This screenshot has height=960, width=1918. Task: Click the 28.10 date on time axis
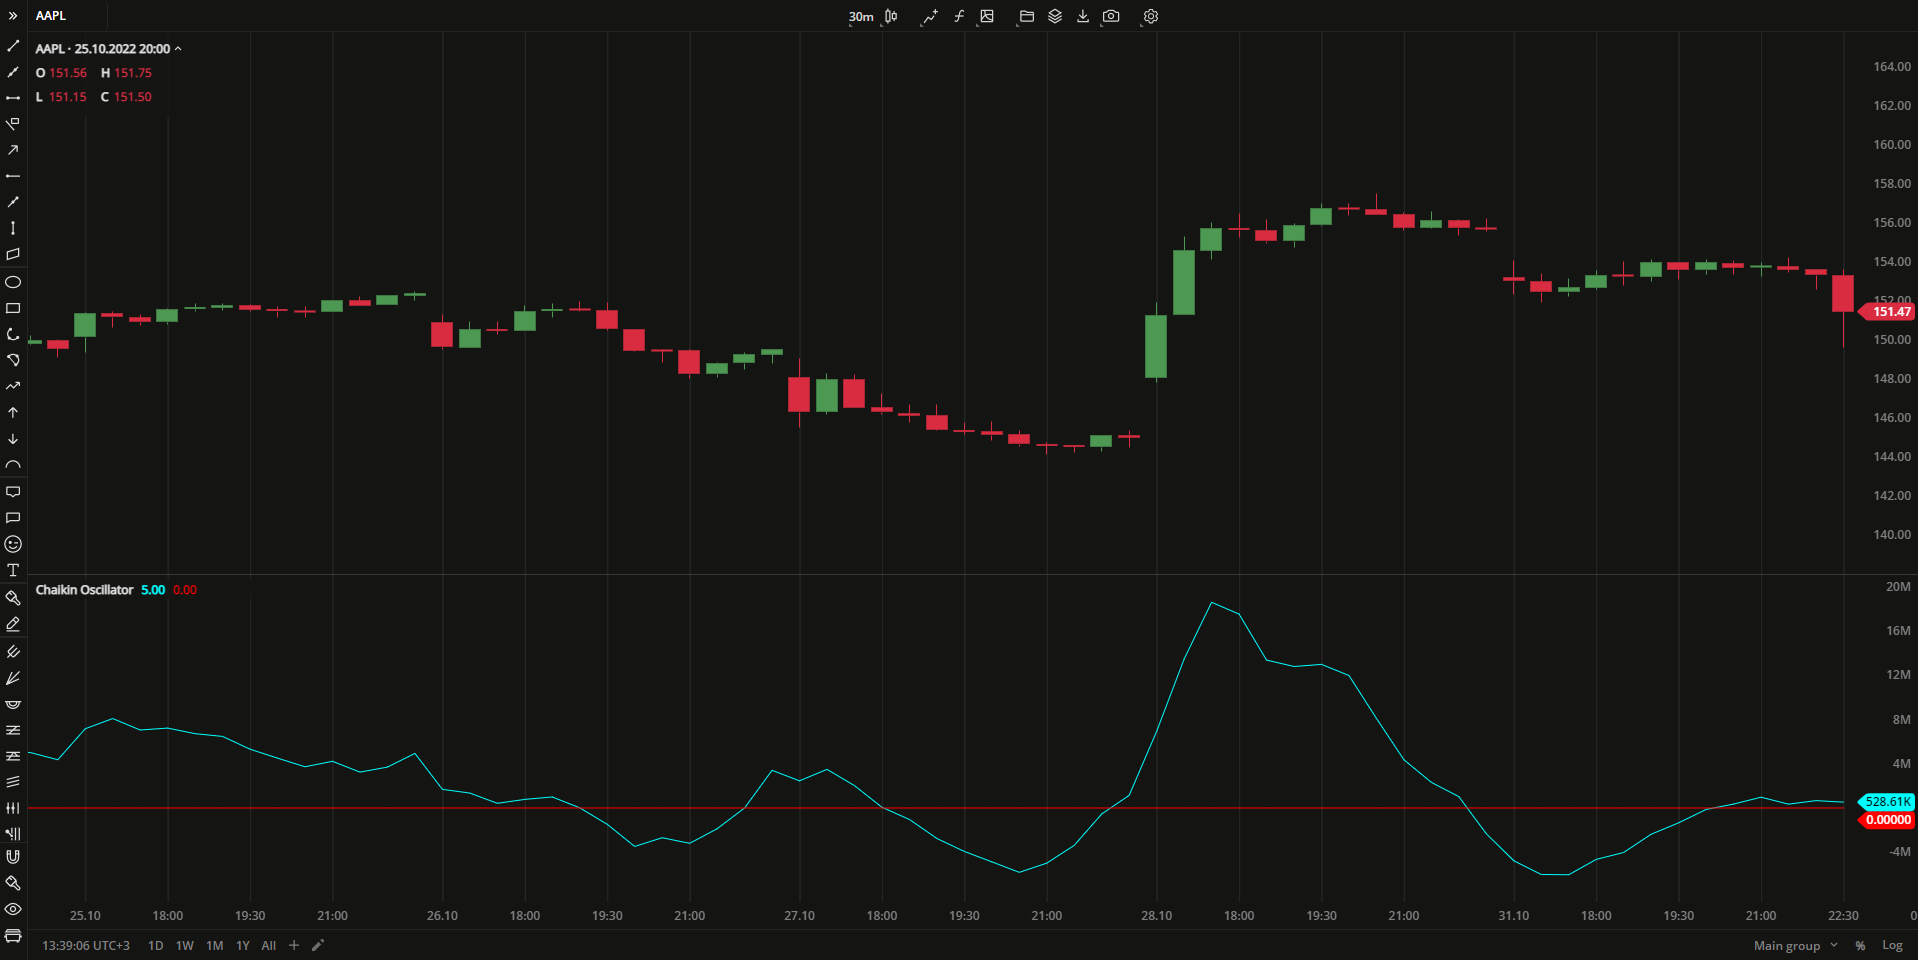(x=1156, y=915)
